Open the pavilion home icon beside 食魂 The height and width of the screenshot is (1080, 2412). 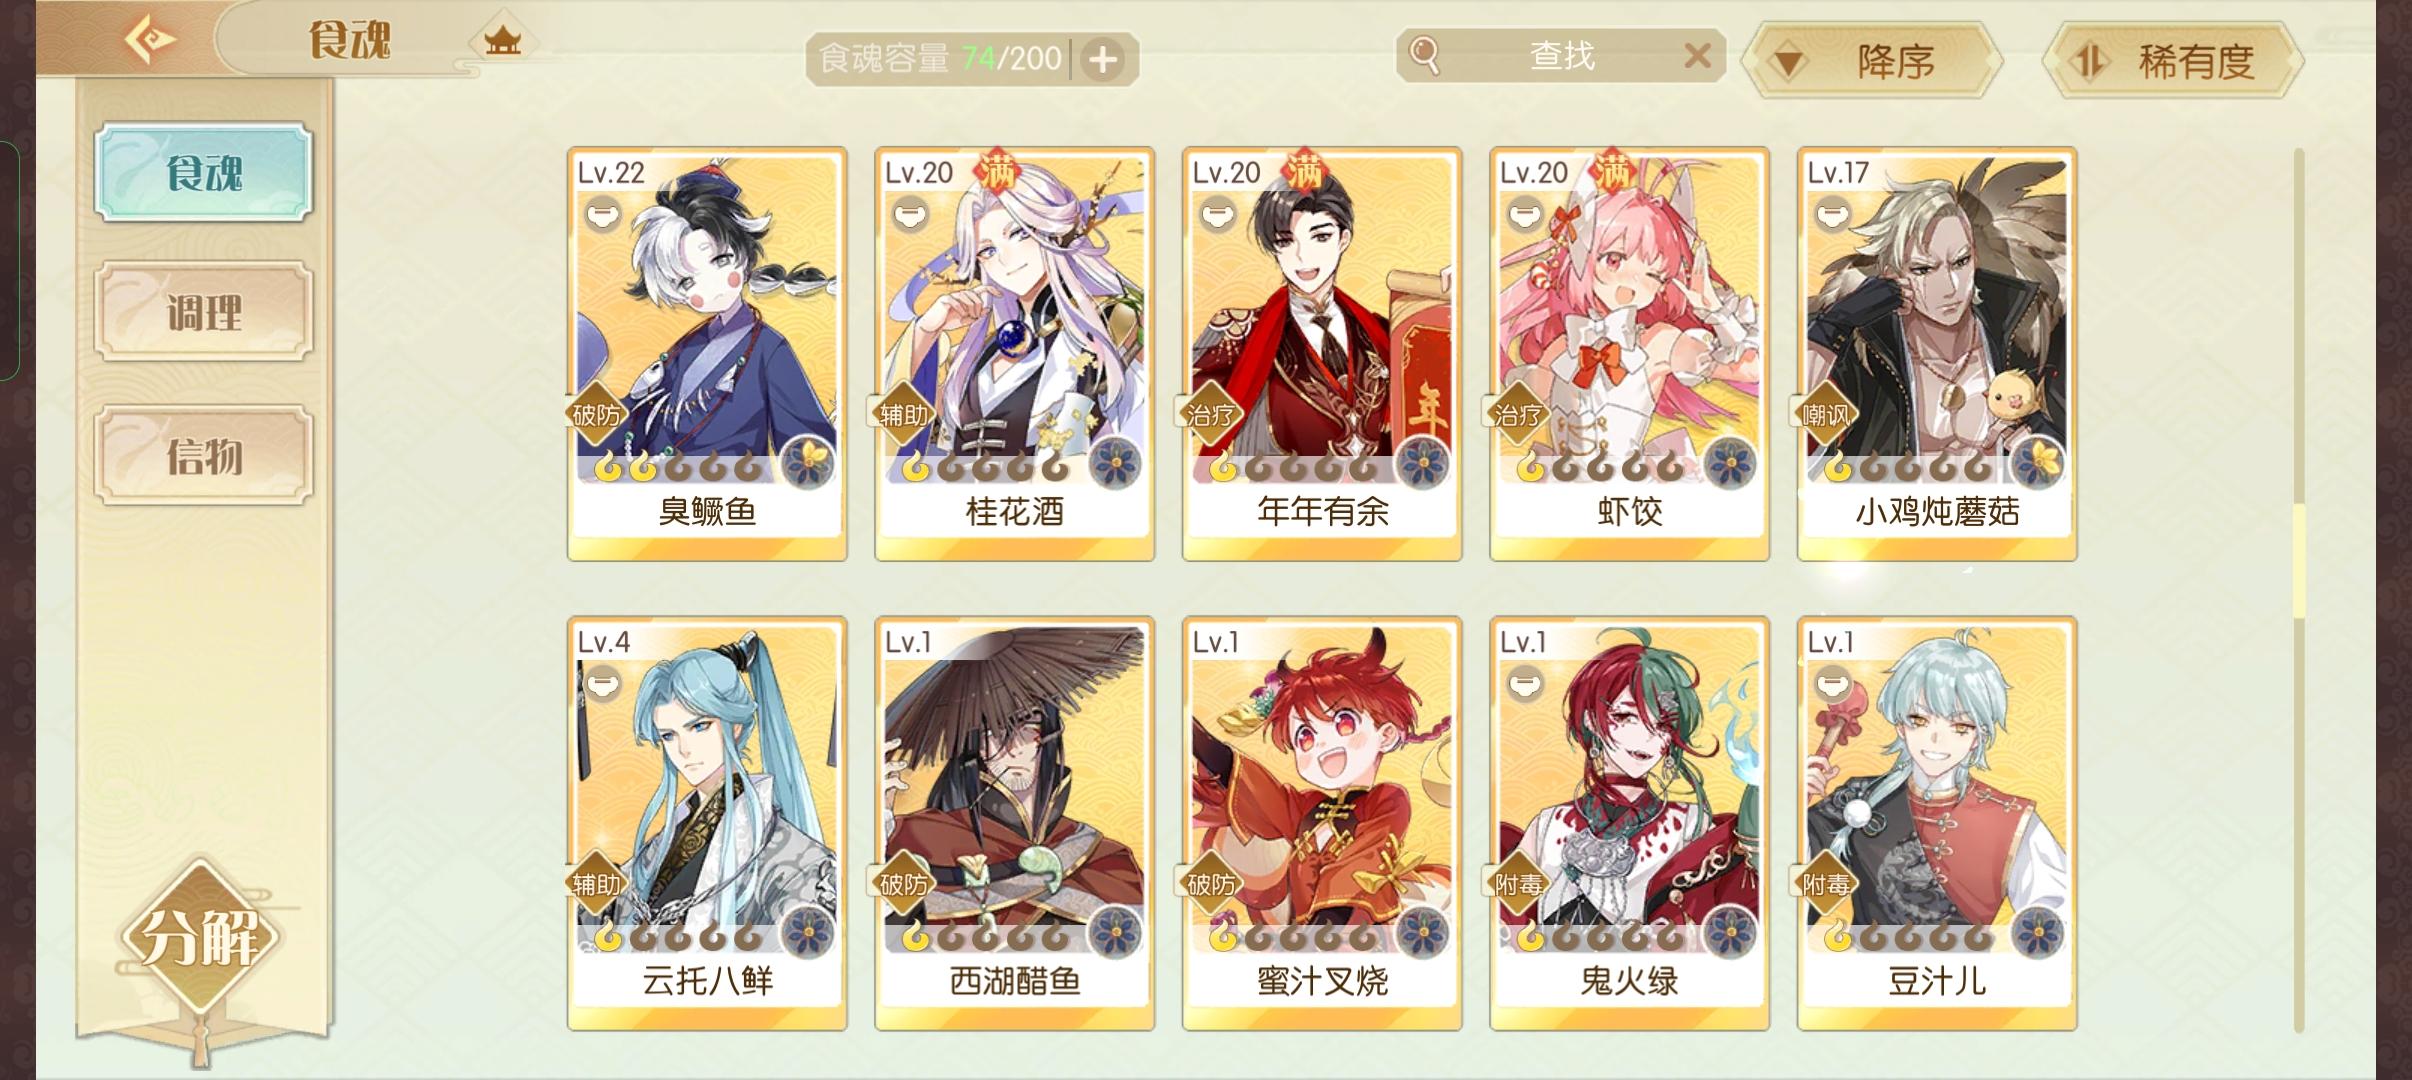coord(502,41)
